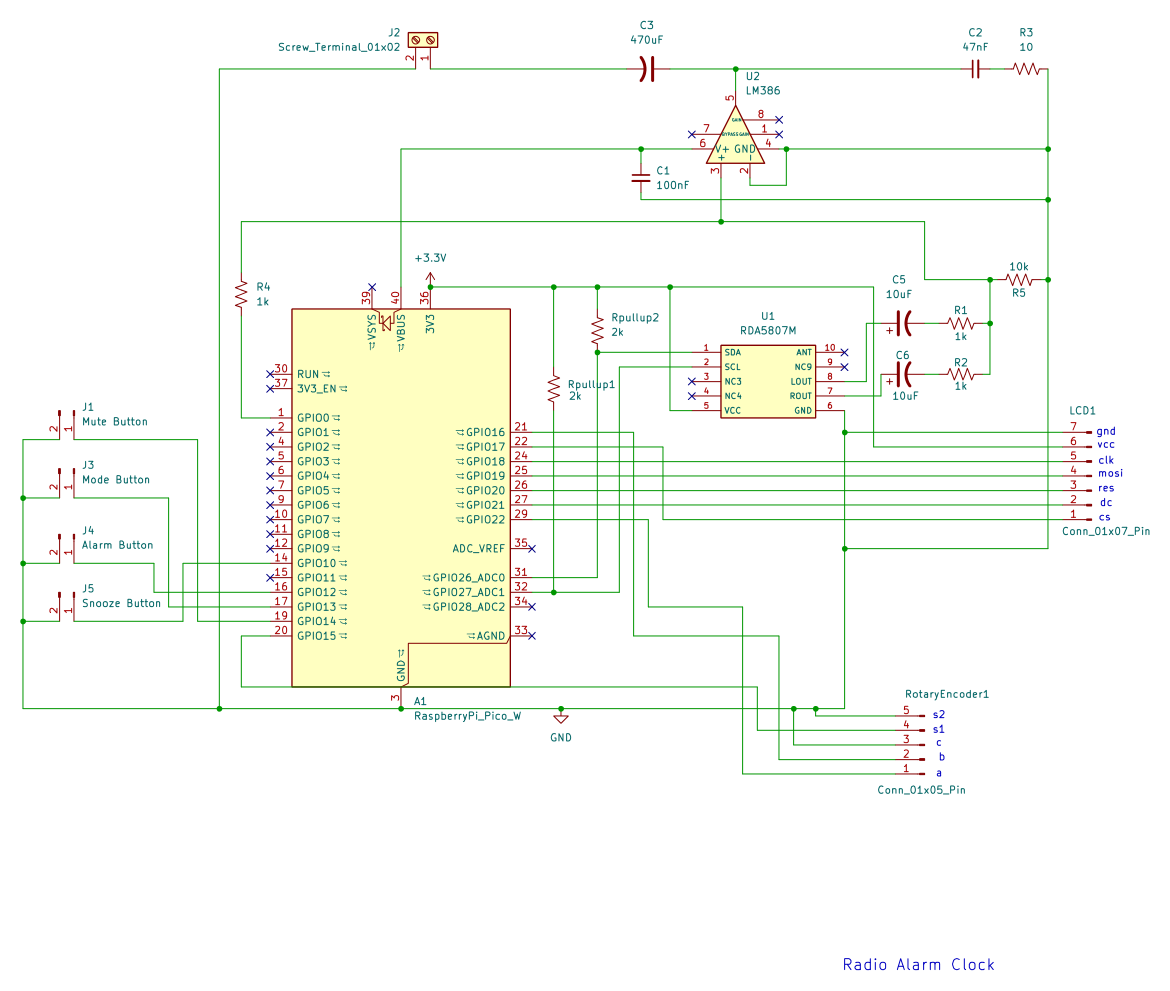The image size is (1170, 991).
Task: Select the 'RotaryEncoder1' reference label
Action: (947, 694)
